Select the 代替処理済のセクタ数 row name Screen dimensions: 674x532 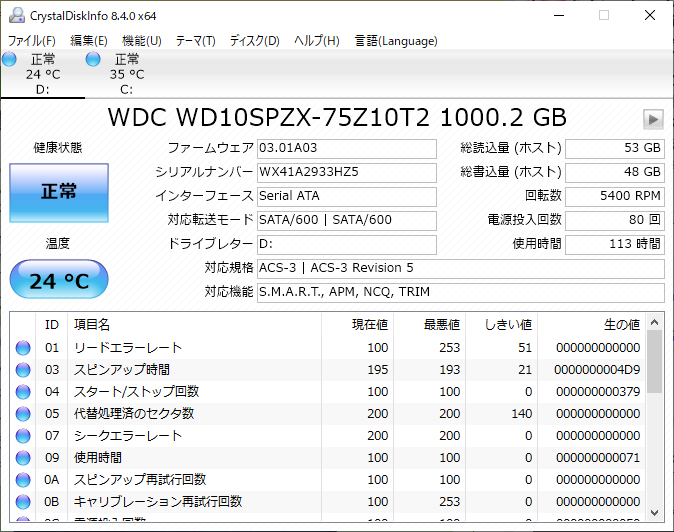(134, 414)
